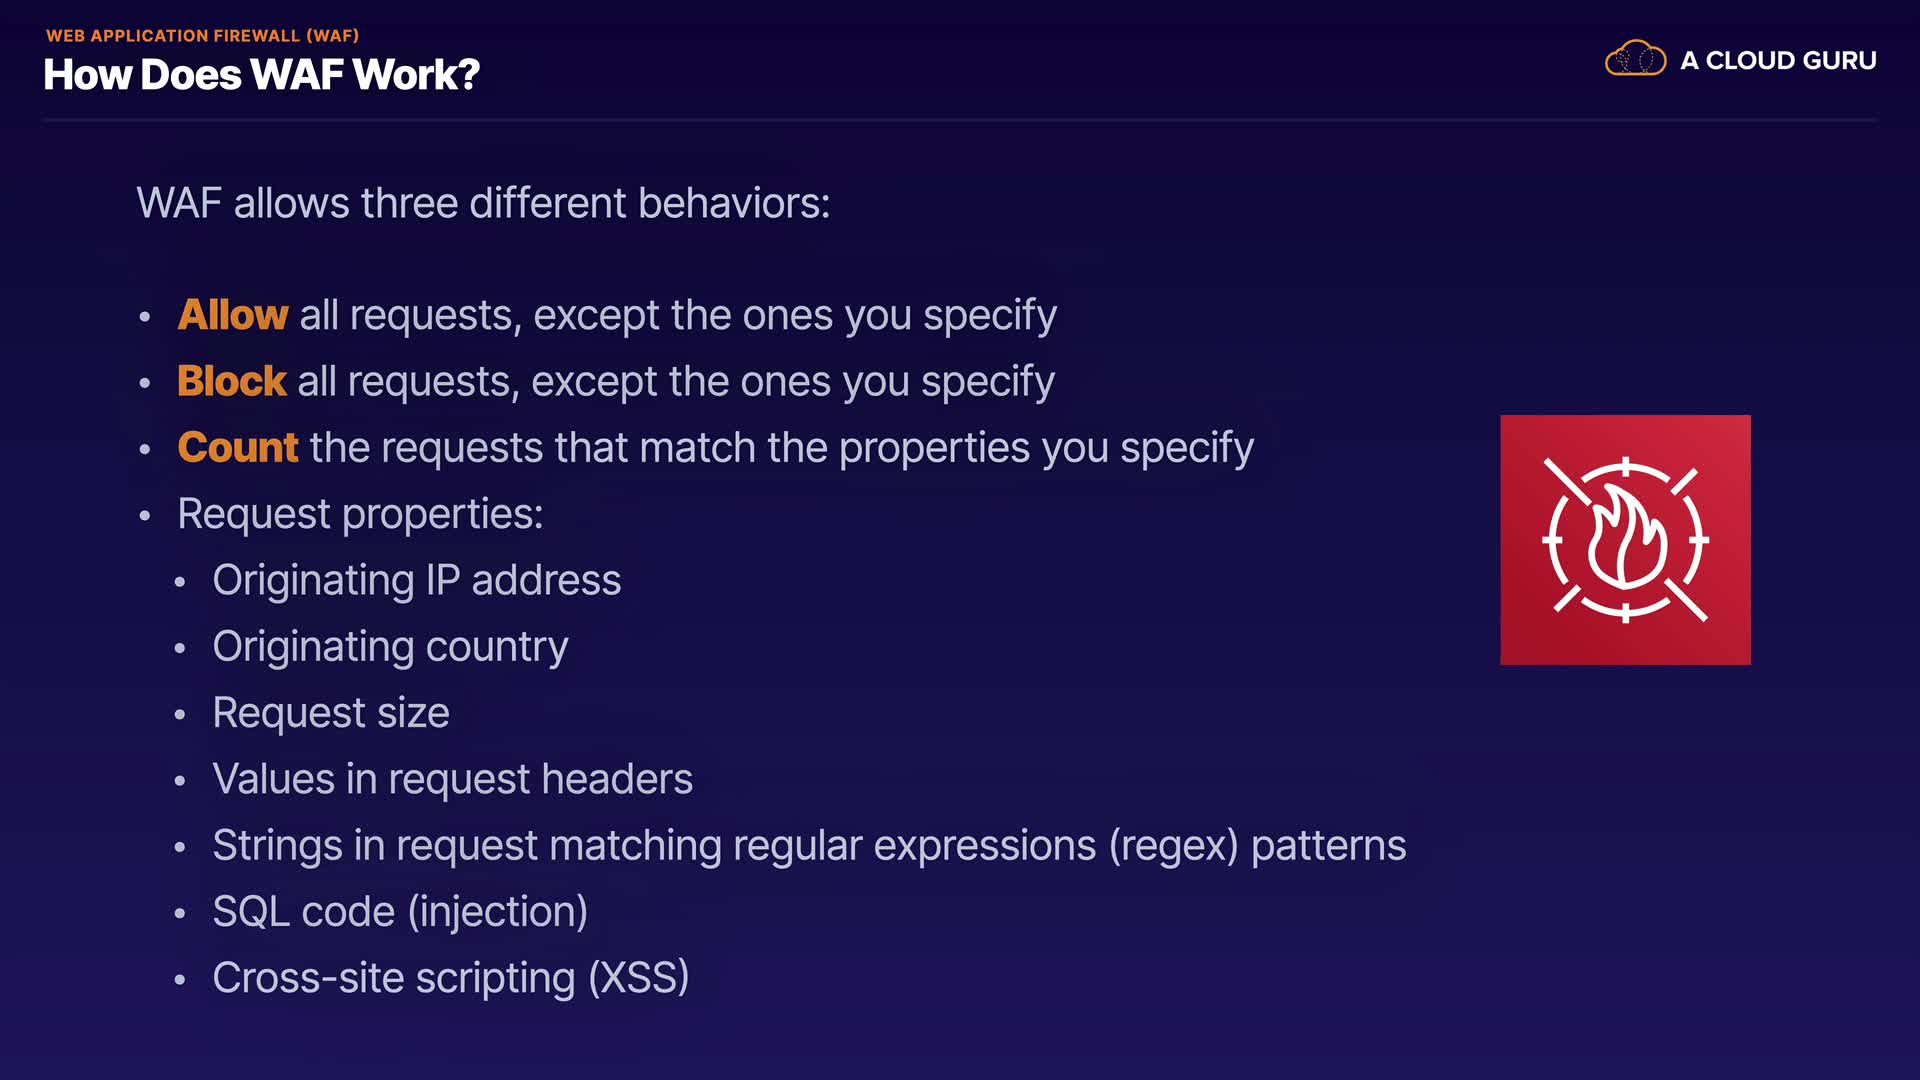Click 'Values in request headers' item

coord(452,779)
